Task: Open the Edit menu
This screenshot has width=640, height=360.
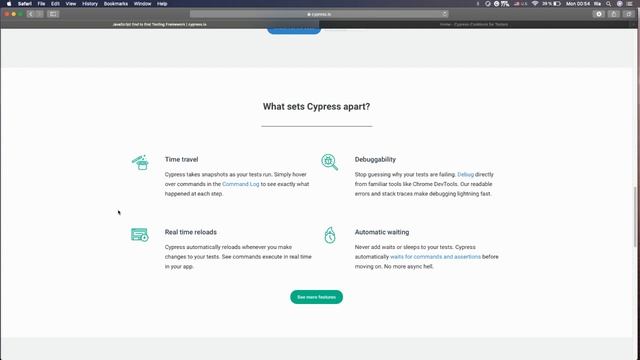Action: coord(55,4)
